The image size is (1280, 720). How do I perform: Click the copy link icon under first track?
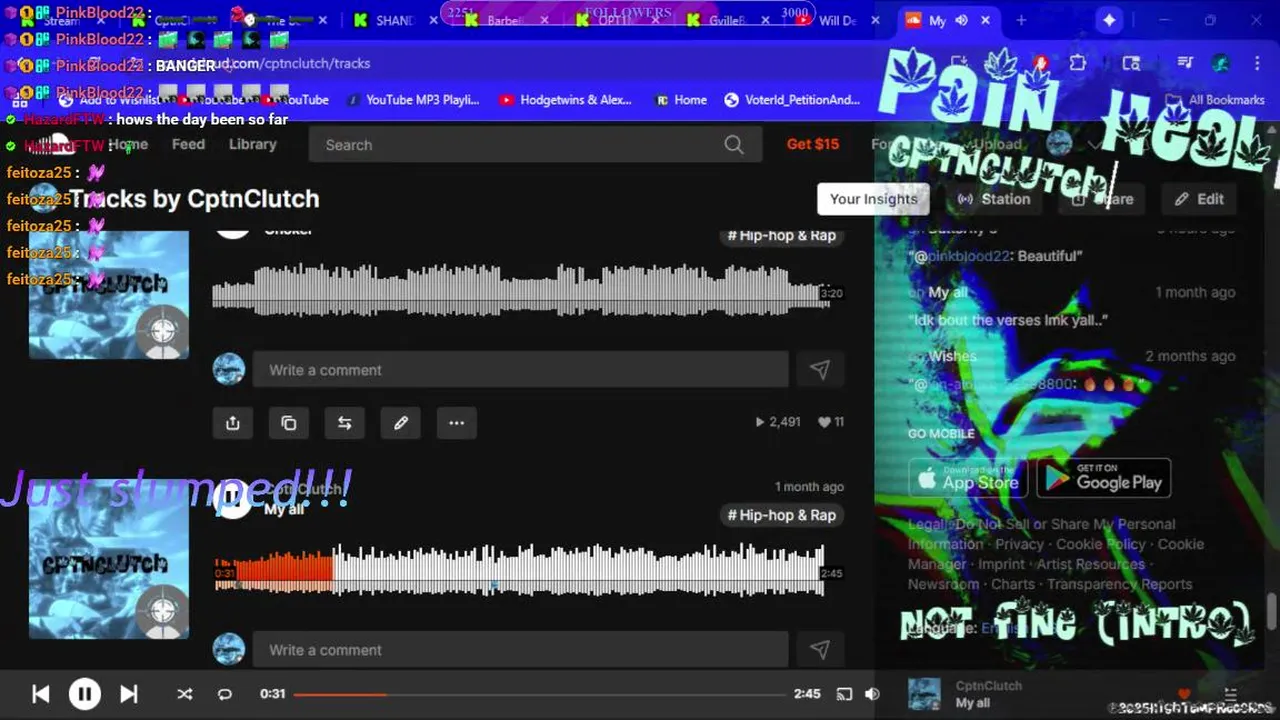tap(289, 423)
